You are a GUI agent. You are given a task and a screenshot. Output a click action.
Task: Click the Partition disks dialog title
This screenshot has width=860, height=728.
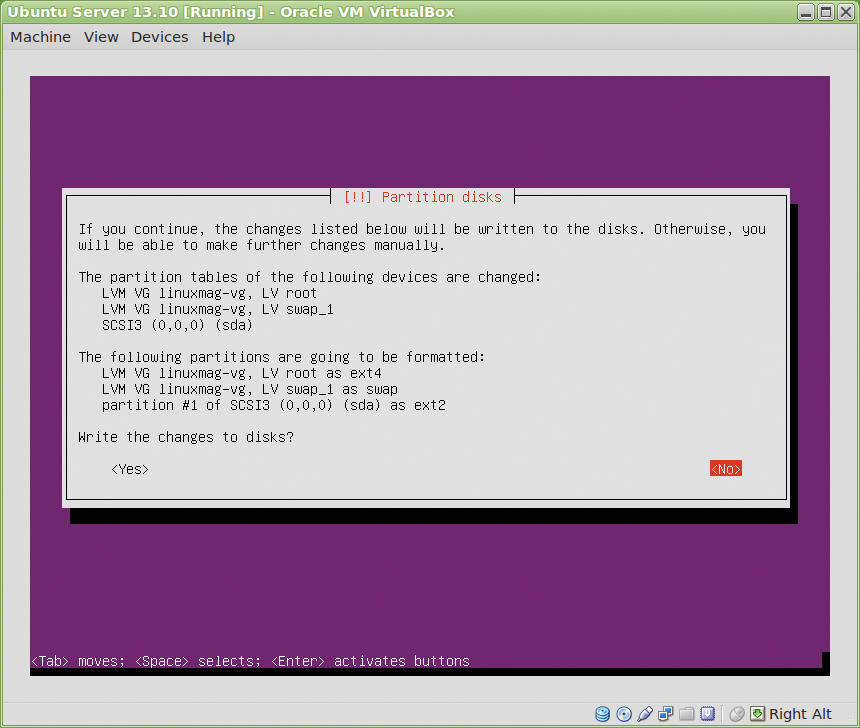point(422,197)
